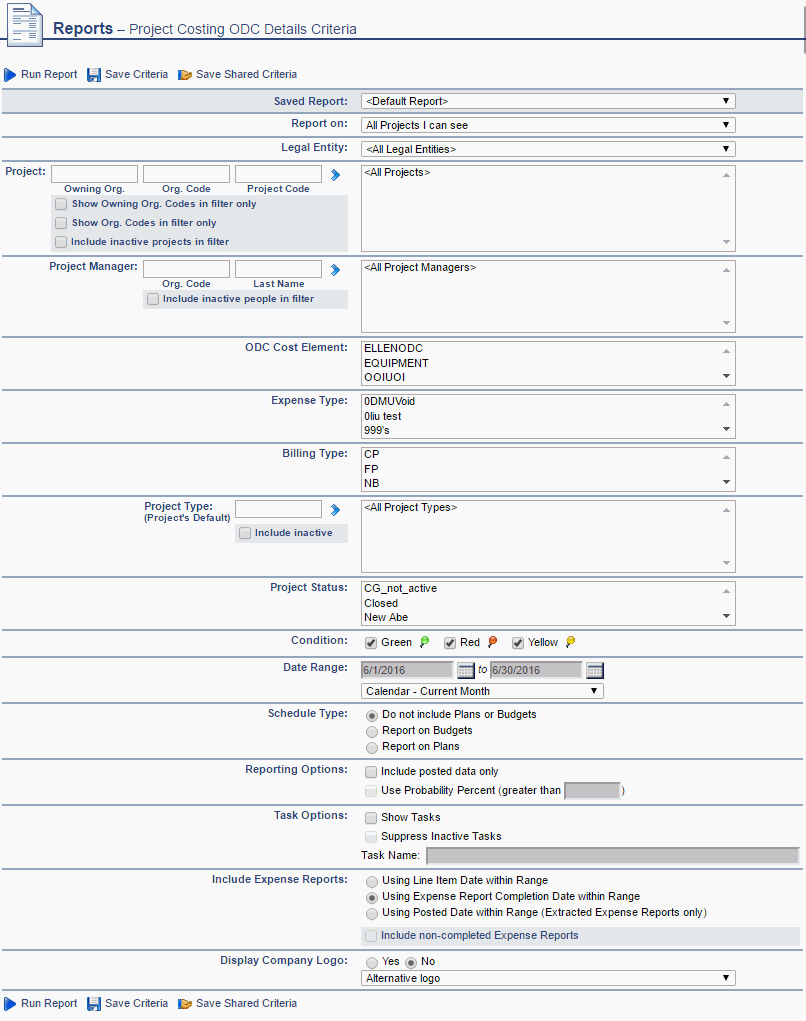
Task: Uncheck the Red condition checkbox
Action: pyautogui.click(x=450, y=643)
